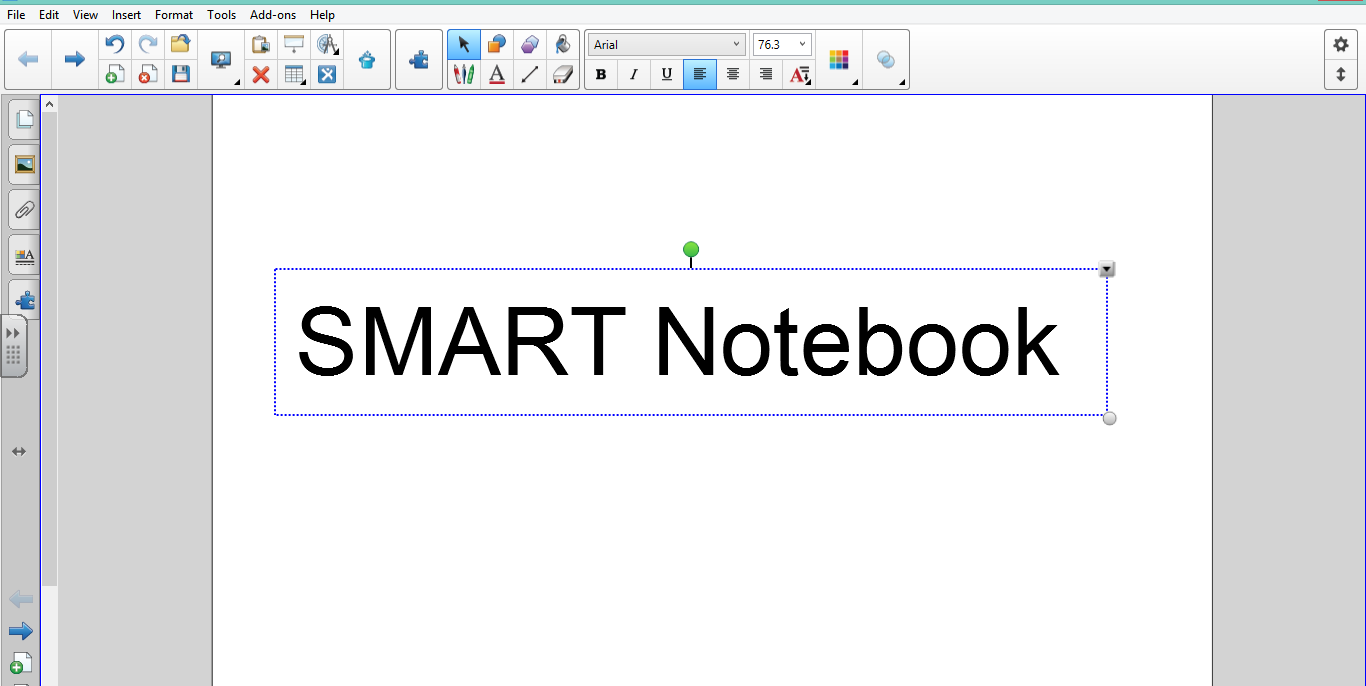This screenshot has width=1366, height=686.
Task: Move toolbar with up-down arrow button
Action: click(1341, 74)
